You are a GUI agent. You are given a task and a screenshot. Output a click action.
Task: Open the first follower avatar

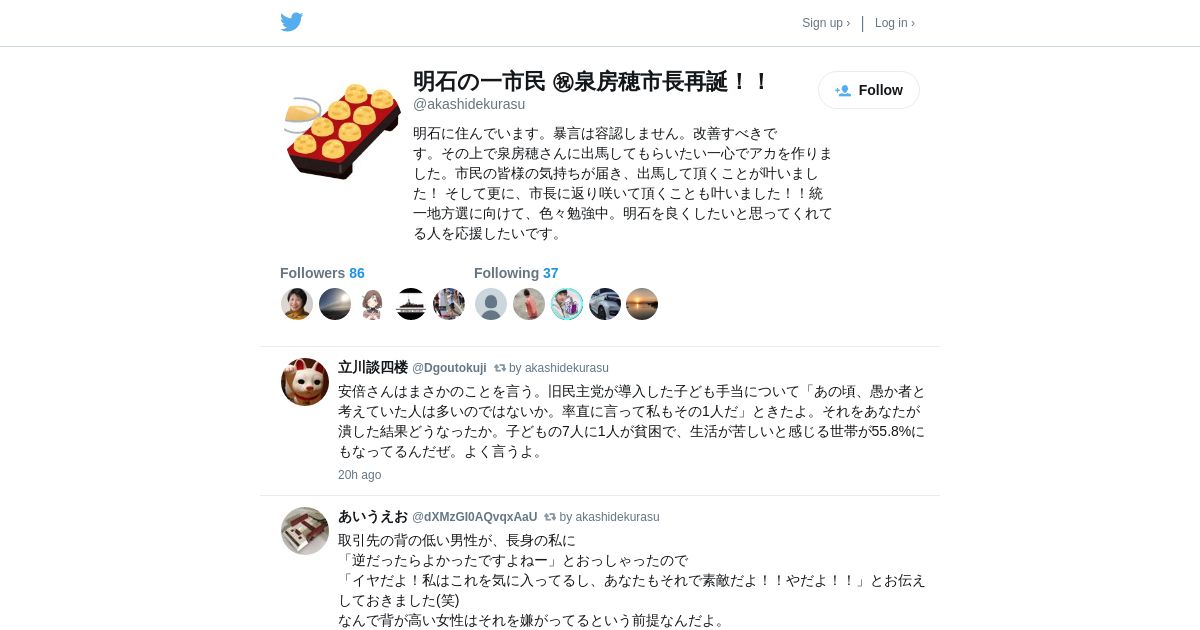297,304
